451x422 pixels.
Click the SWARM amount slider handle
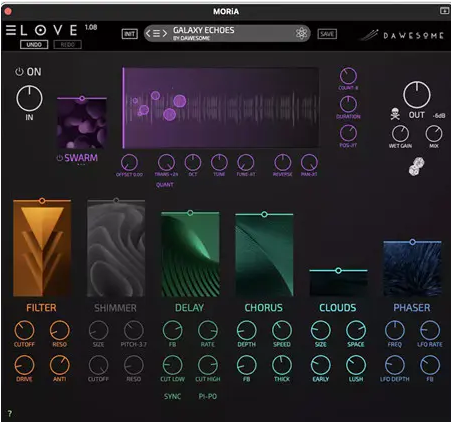(x=82, y=98)
